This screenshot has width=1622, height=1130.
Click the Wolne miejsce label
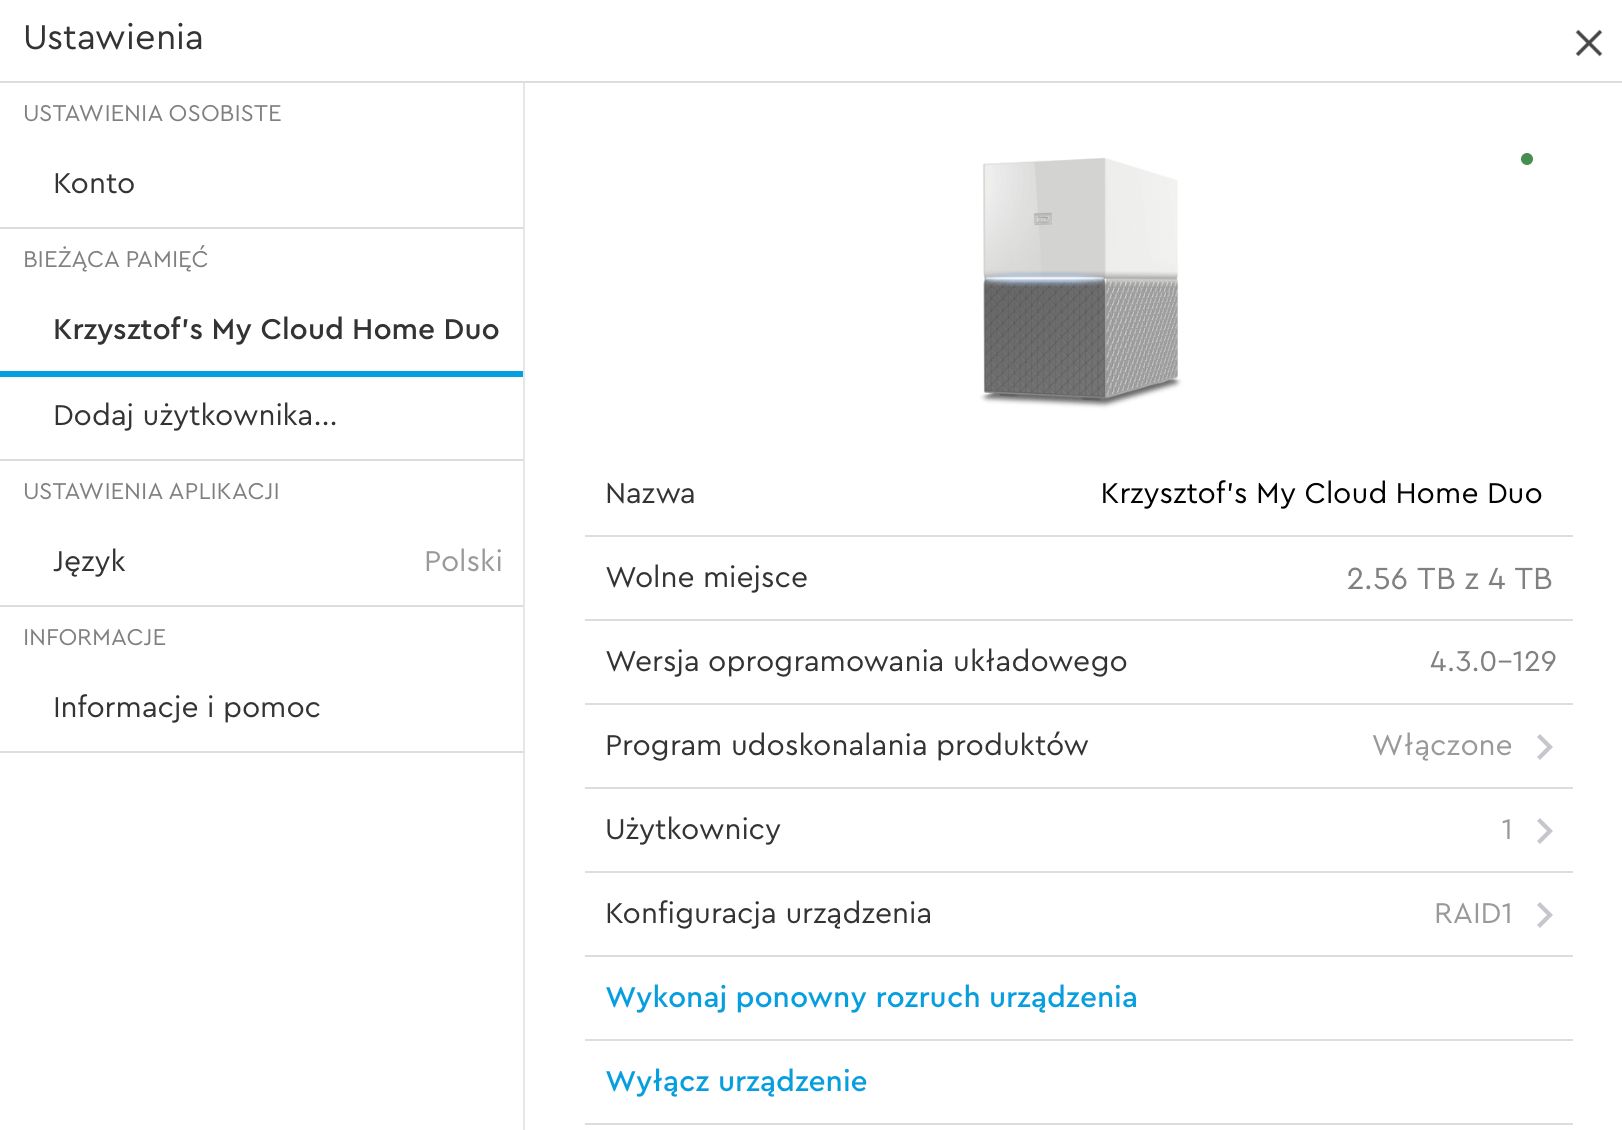tap(706, 578)
